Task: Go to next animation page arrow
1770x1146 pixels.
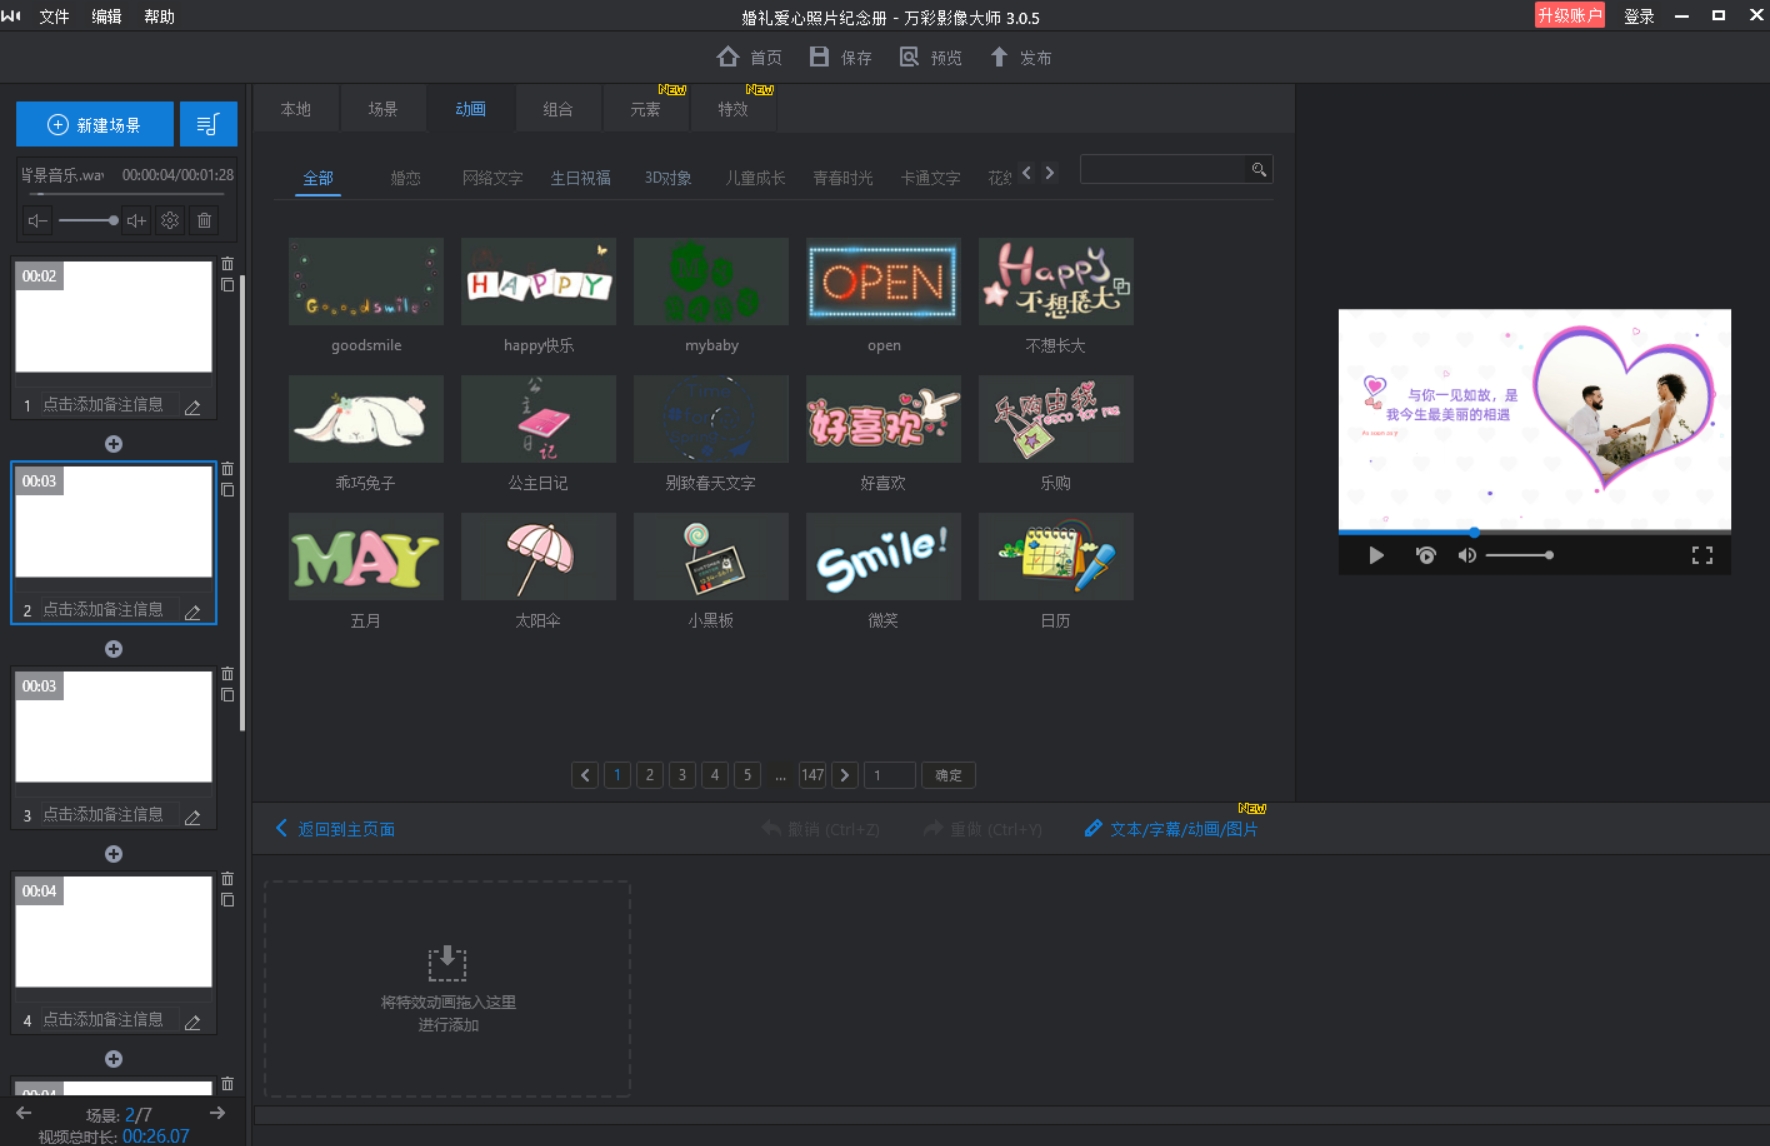Action: point(845,775)
